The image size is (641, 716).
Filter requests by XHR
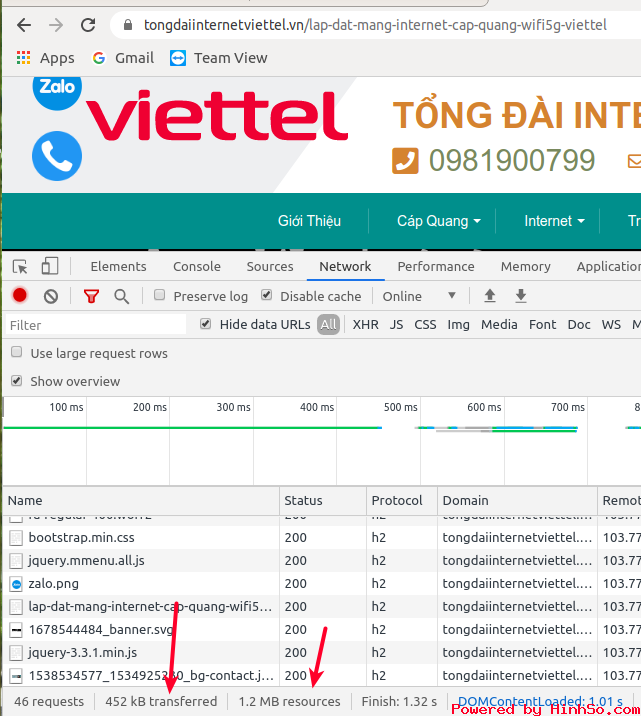click(365, 324)
